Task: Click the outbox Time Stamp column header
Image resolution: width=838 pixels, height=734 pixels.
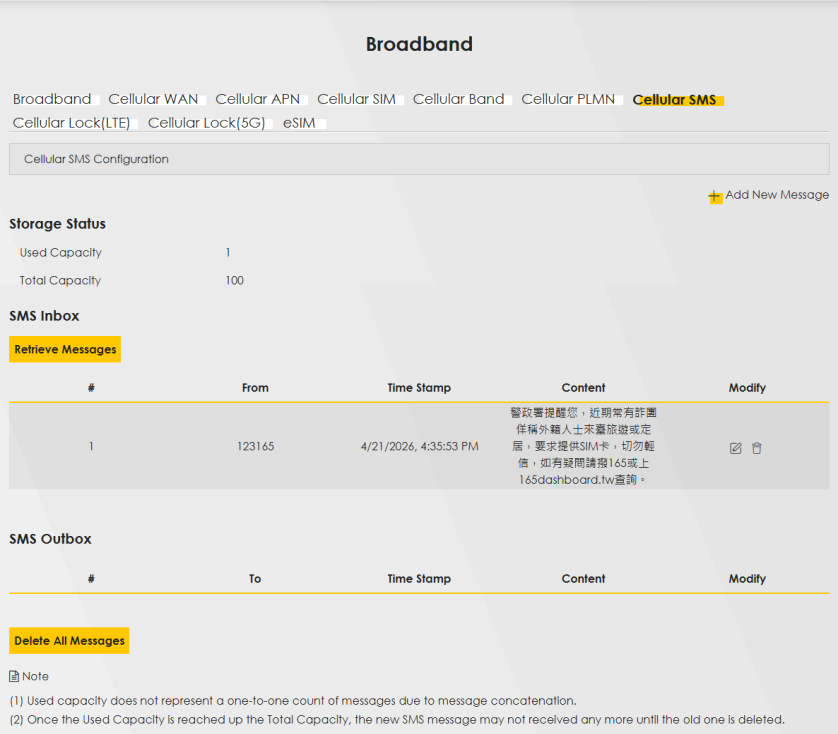Action: 419,578
